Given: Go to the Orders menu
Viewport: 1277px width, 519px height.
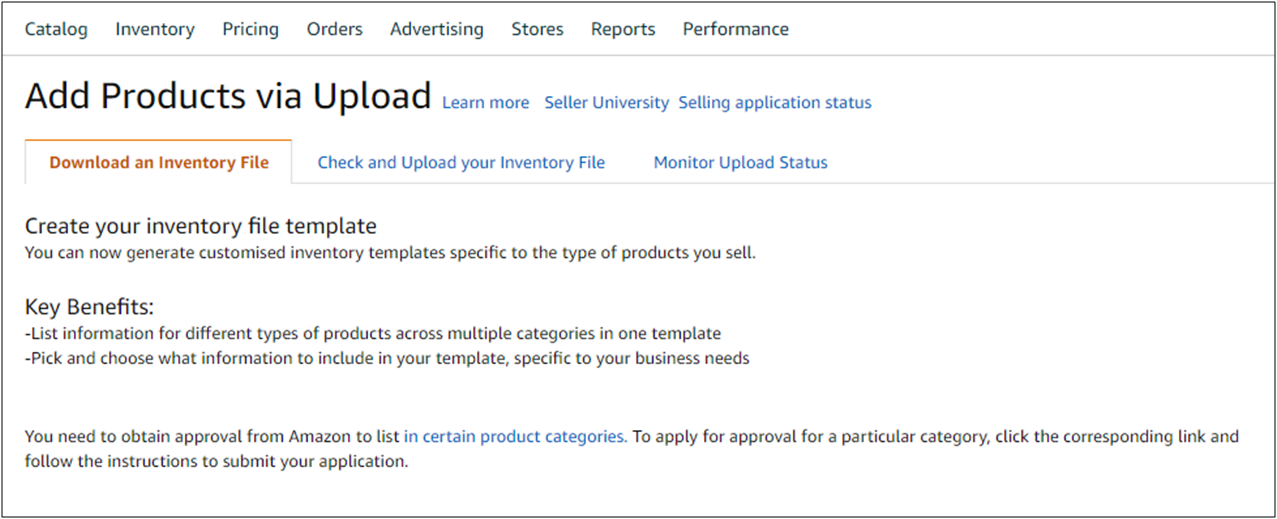Looking at the screenshot, I should click(335, 29).
